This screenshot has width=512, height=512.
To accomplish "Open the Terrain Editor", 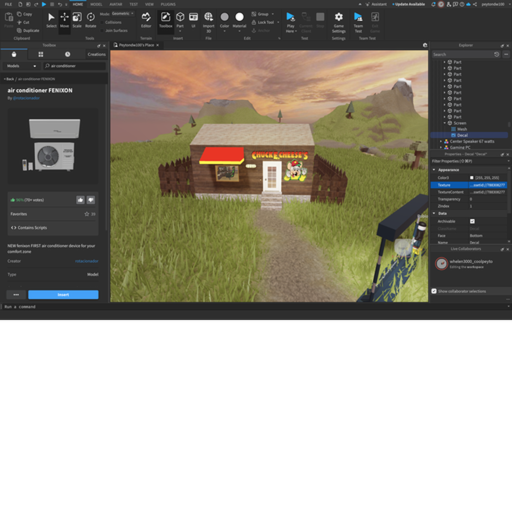I will [146, 21].
